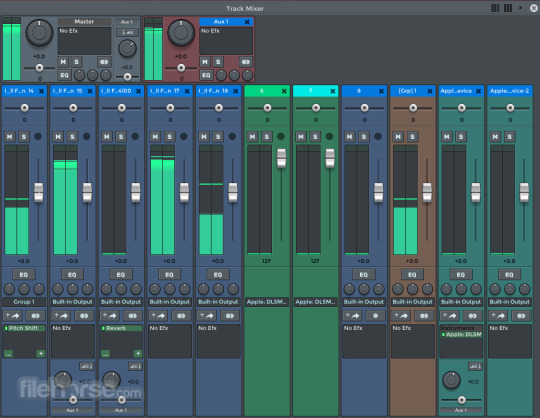The height and width of the screenshot is (418, 540).
Task: Click stereo mode icon on track 8
Action: (x=375, y=315)
